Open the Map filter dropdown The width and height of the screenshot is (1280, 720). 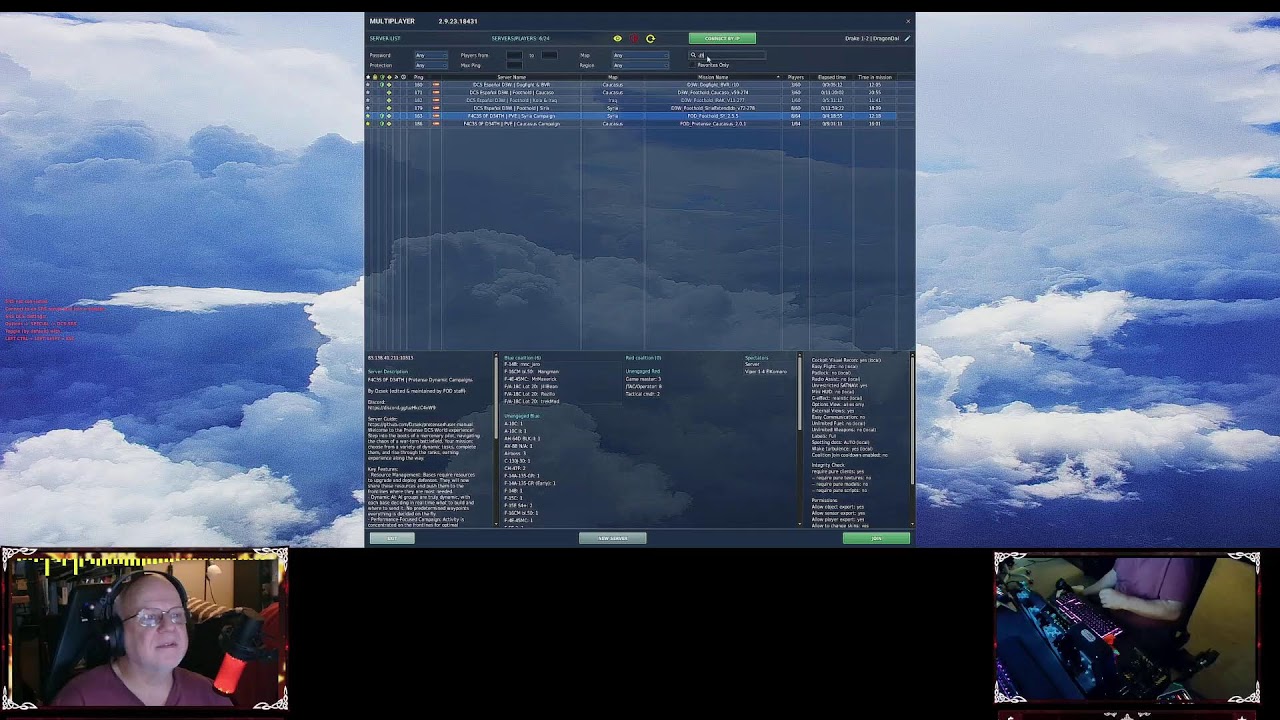tap(640, 55)
